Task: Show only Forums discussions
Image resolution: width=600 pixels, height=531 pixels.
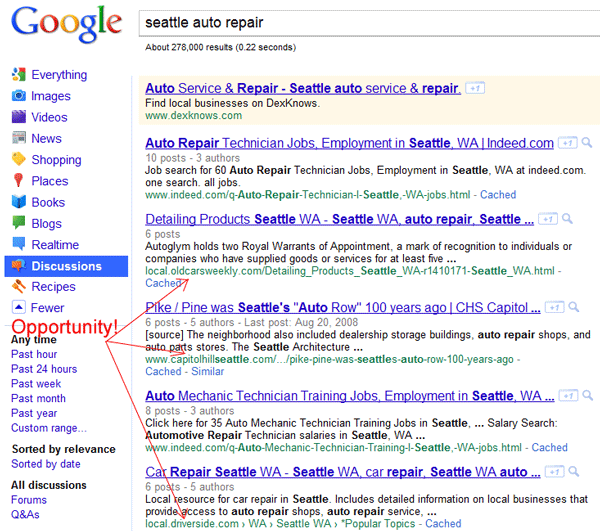Action: click(x=29, y=500)
